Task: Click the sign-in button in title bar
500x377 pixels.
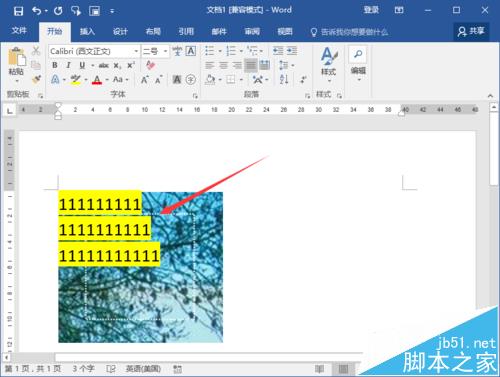Action: [371, 10]
